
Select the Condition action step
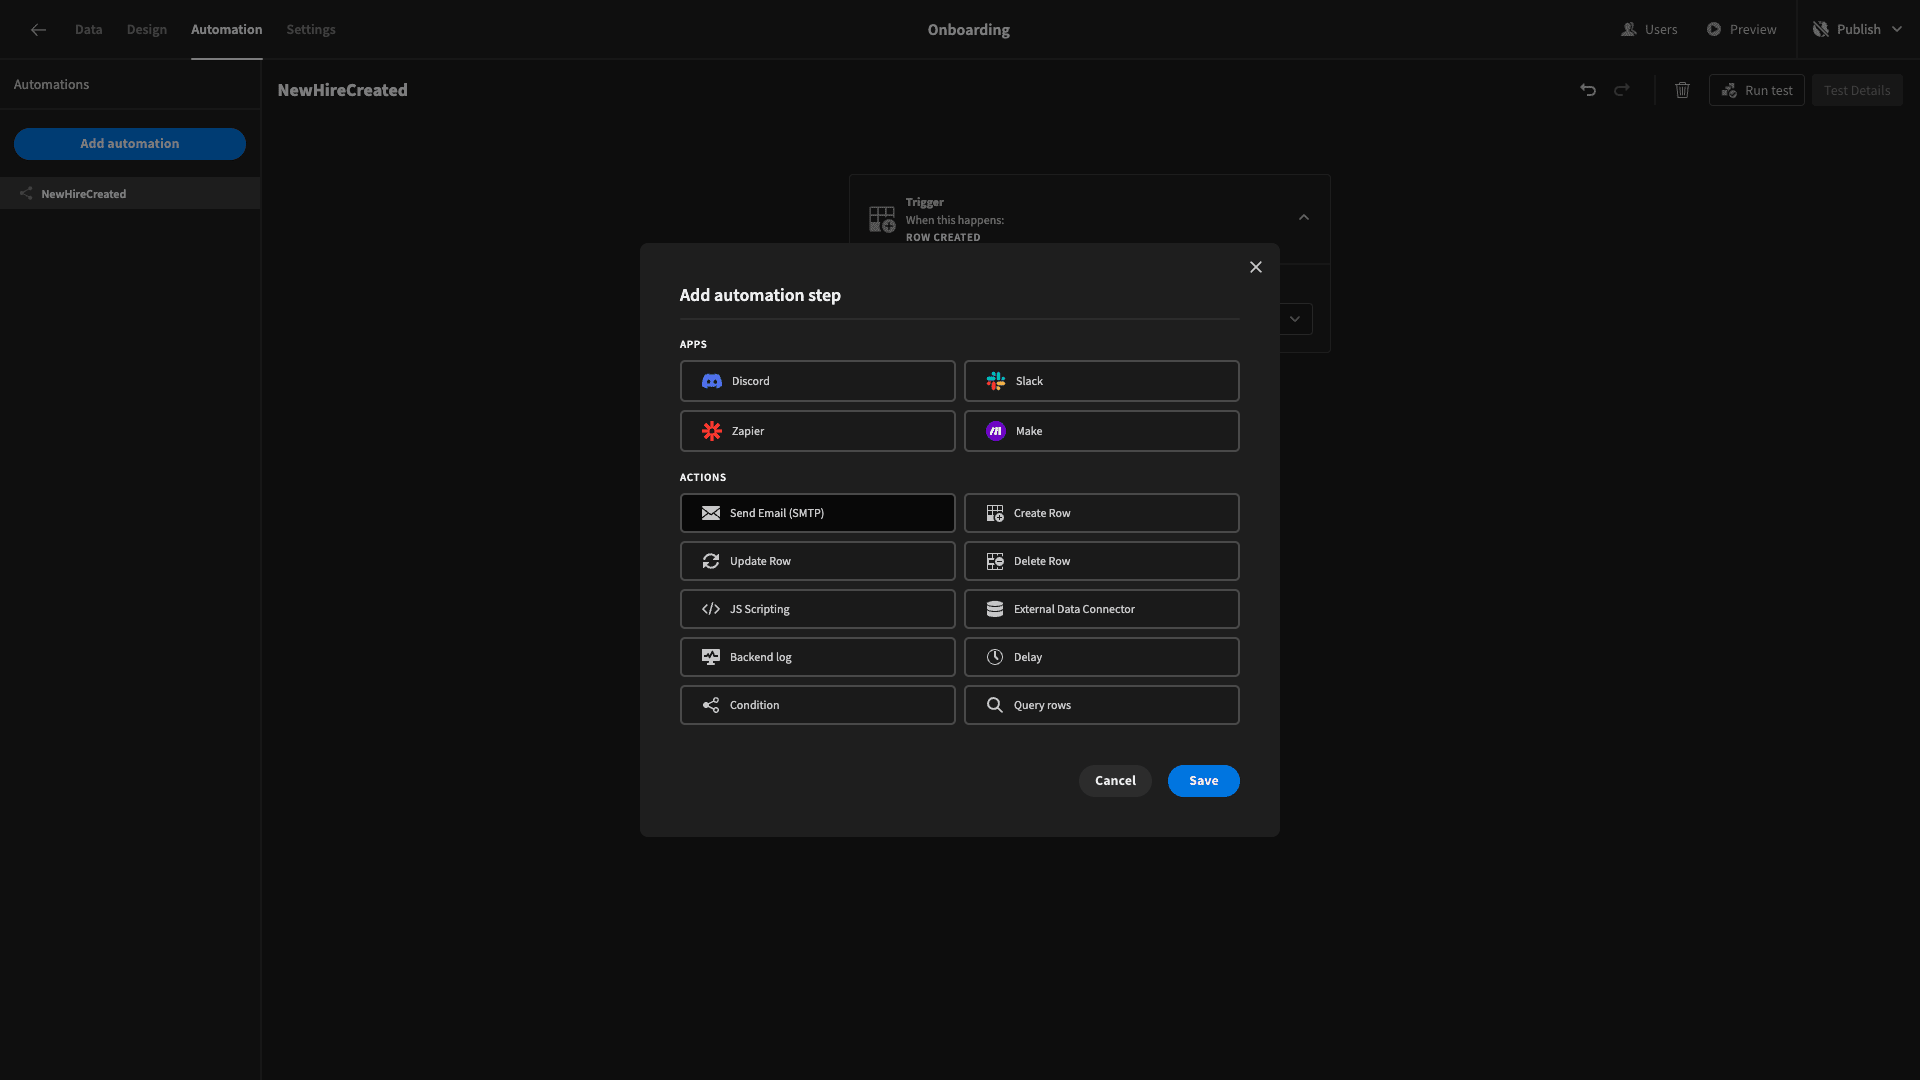click(x=818, y=705)
